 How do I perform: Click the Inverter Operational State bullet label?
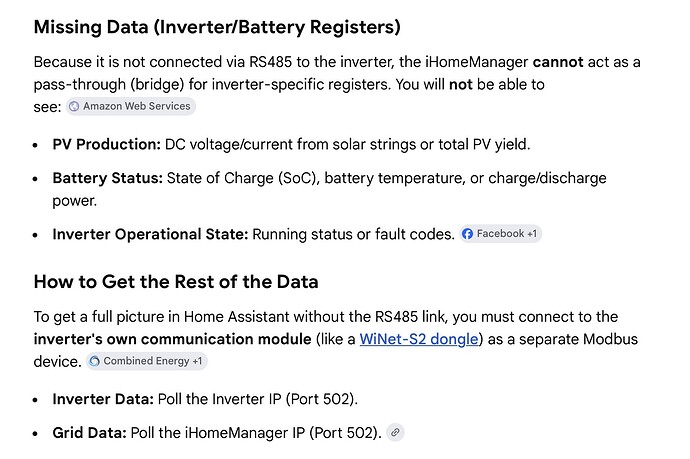(x=150, y=234)
